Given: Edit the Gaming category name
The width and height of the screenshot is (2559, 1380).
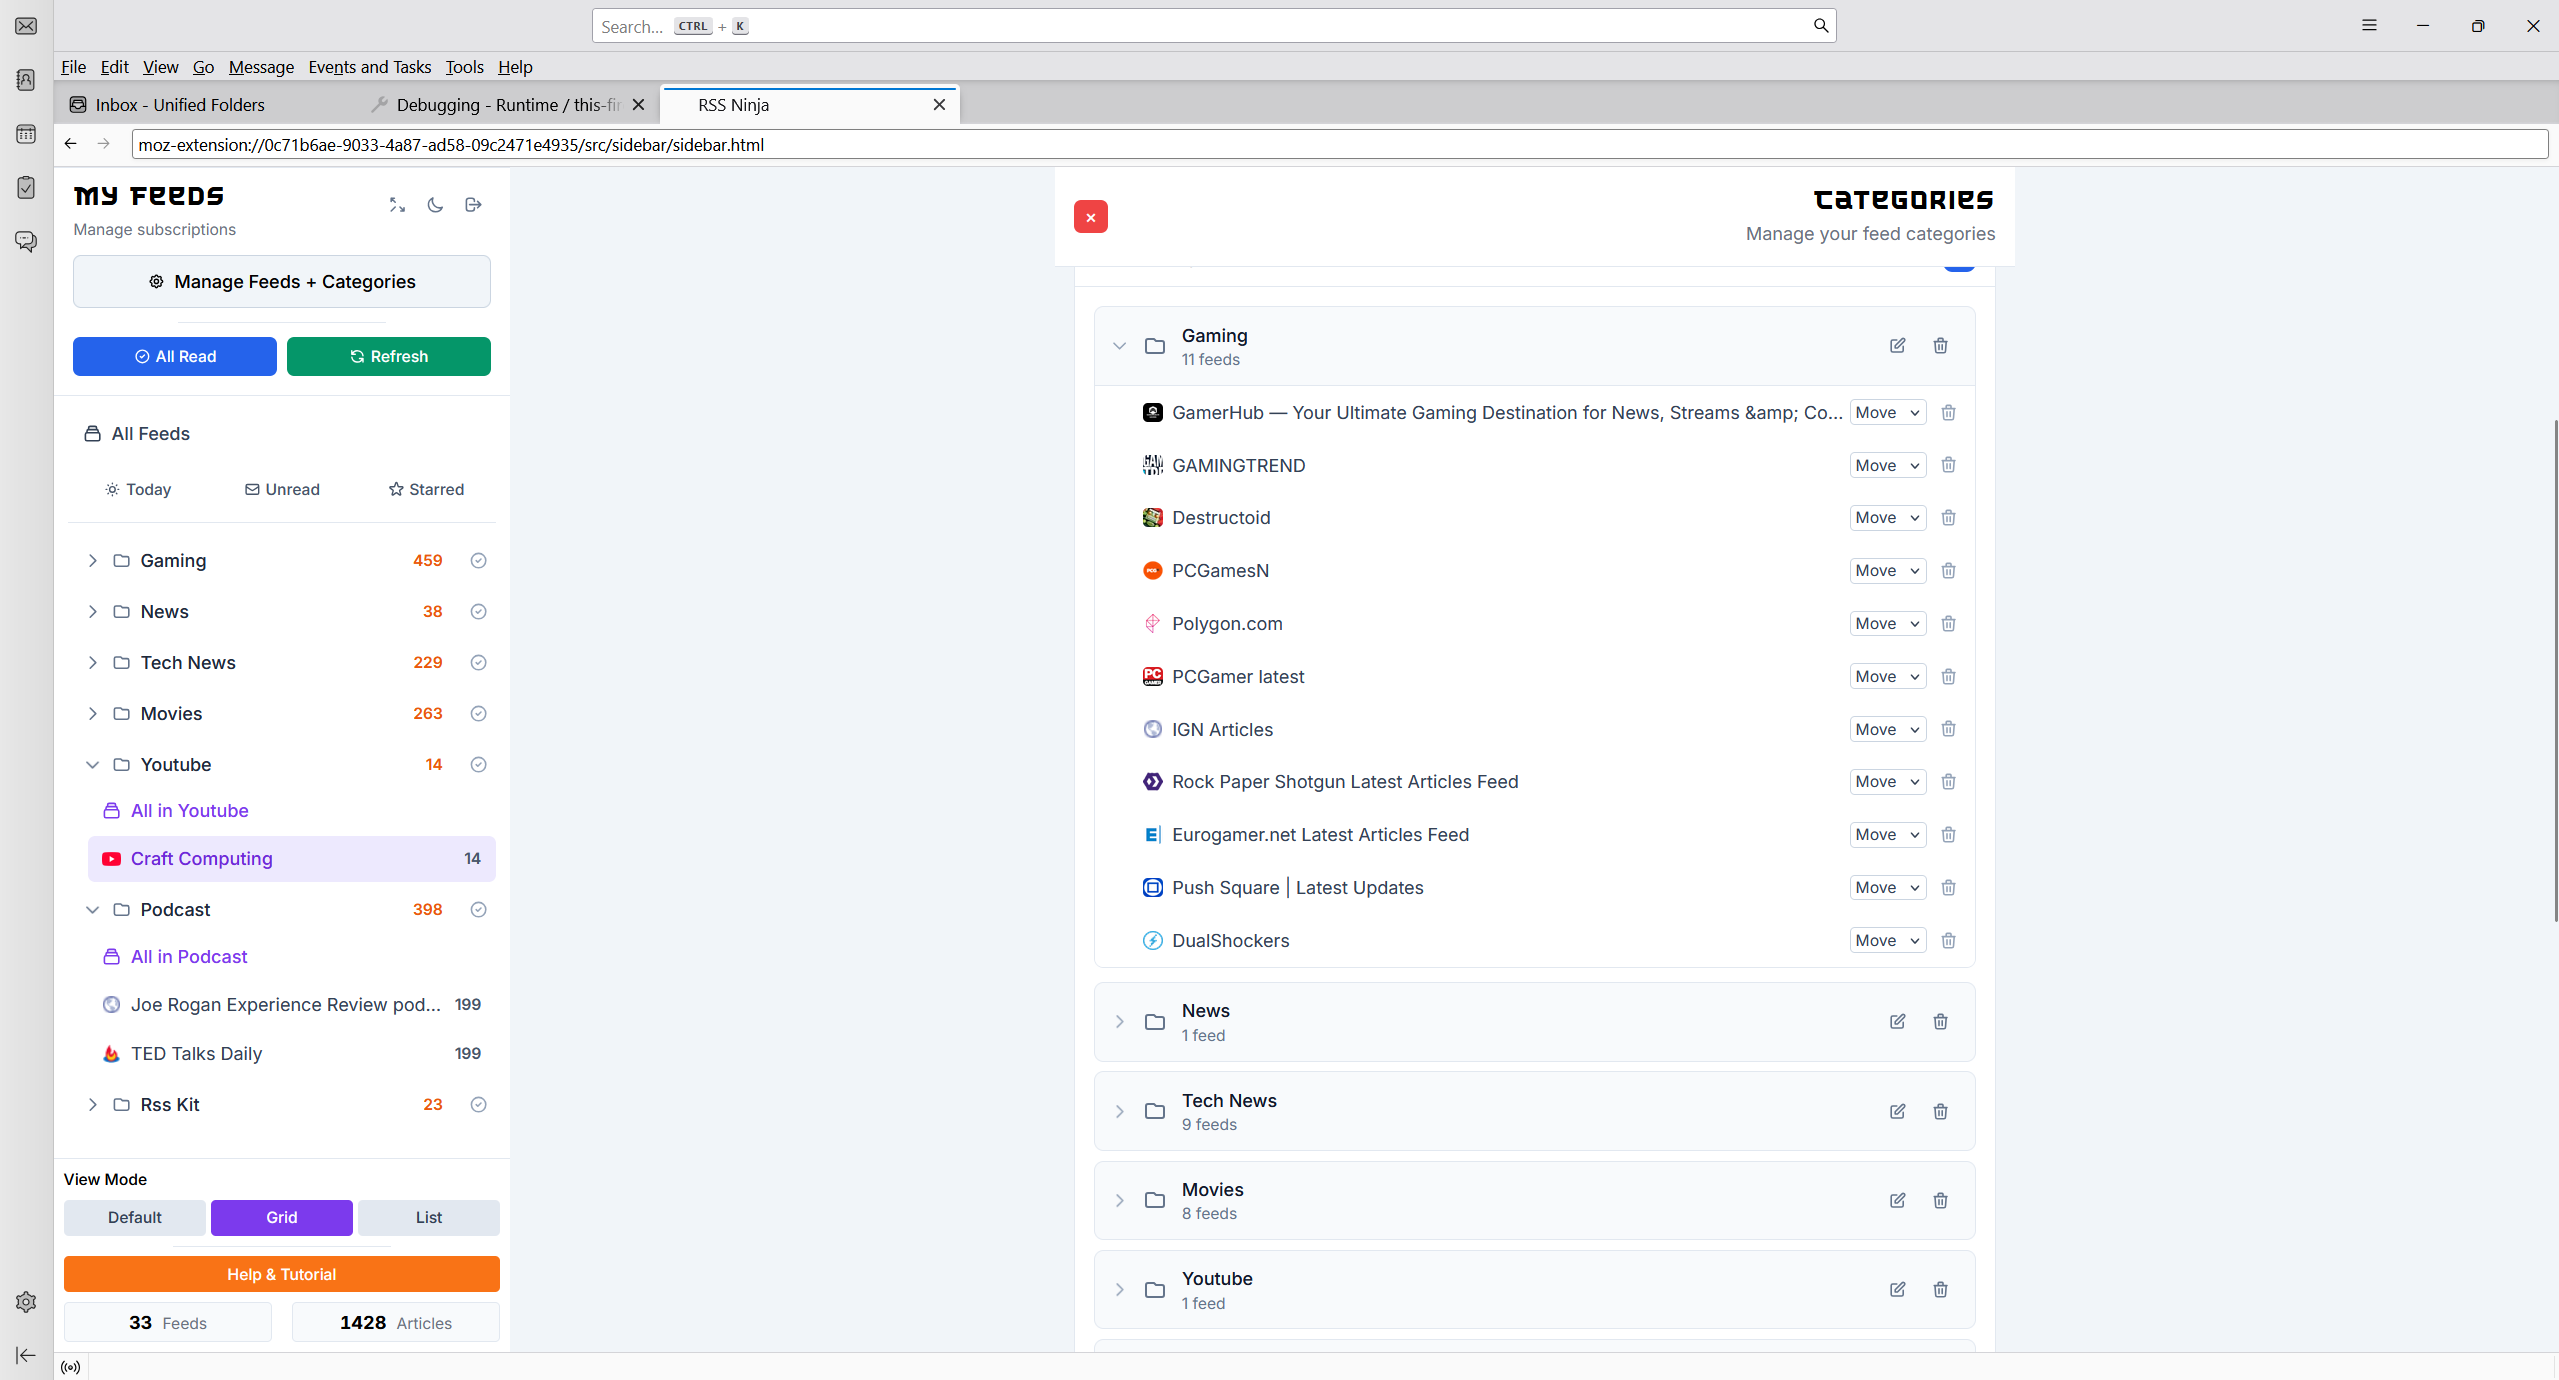Looking at the screenshot, I should 1897,345.
